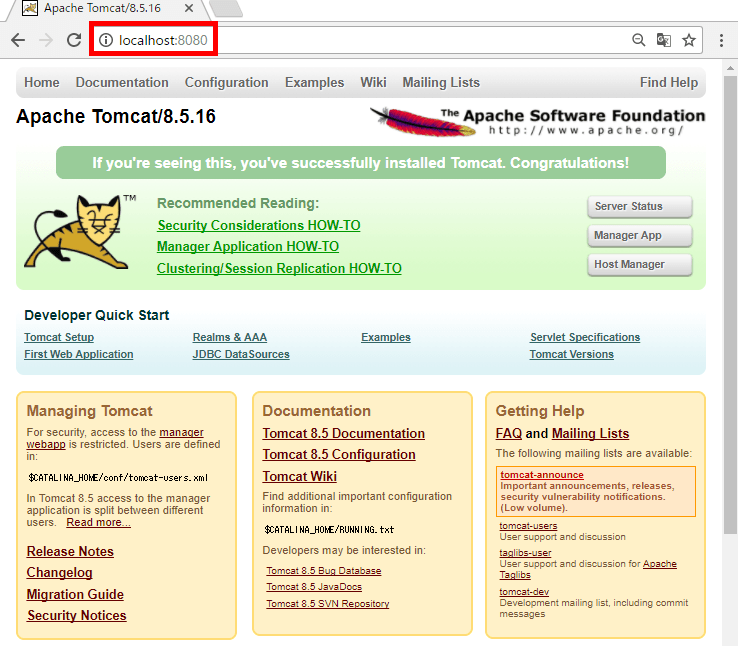Open the Migration Guide link
Viewport: 738px width, 646px height.
pyautogui.click(x=75, y=594)
